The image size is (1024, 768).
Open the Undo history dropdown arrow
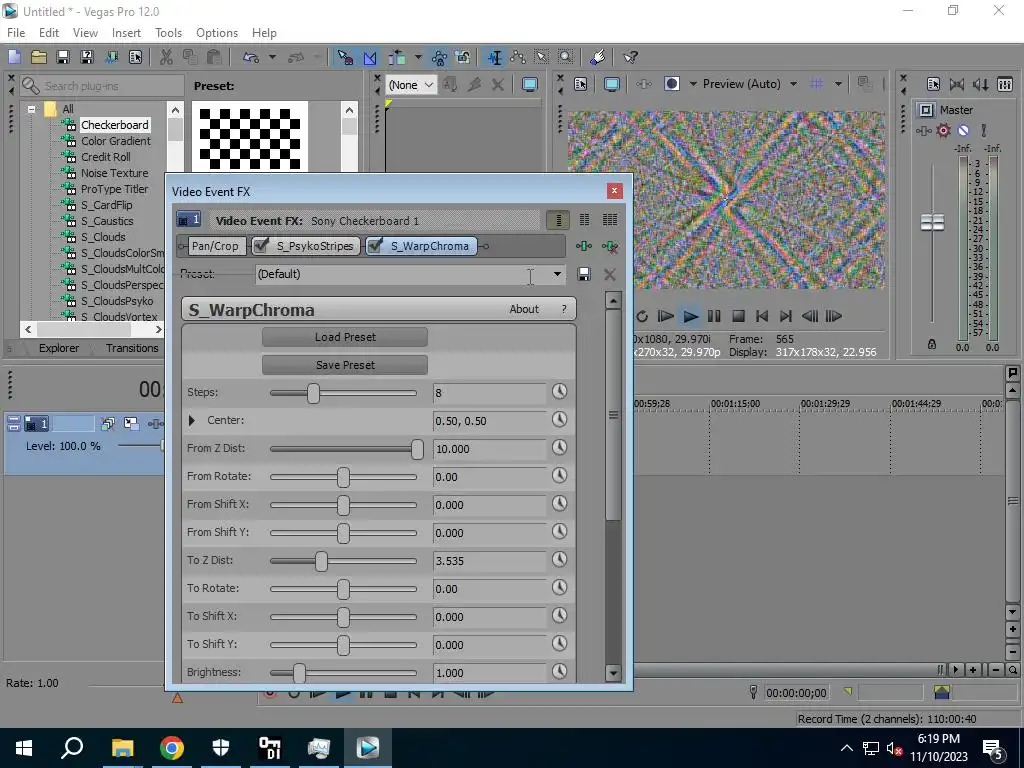[272, 57]
